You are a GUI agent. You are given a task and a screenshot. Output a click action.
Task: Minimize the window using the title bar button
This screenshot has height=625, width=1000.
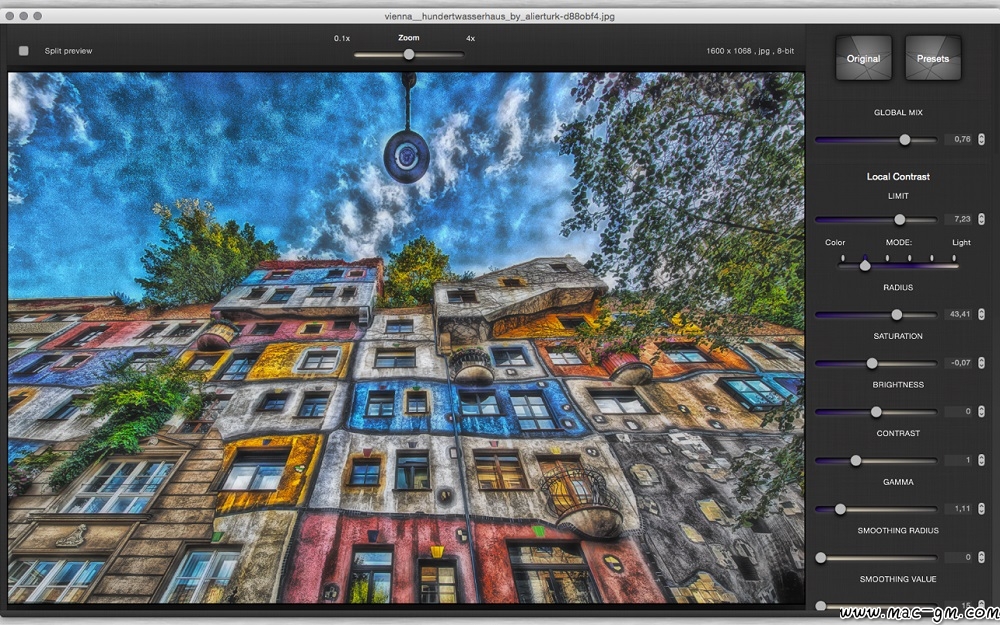24,16
